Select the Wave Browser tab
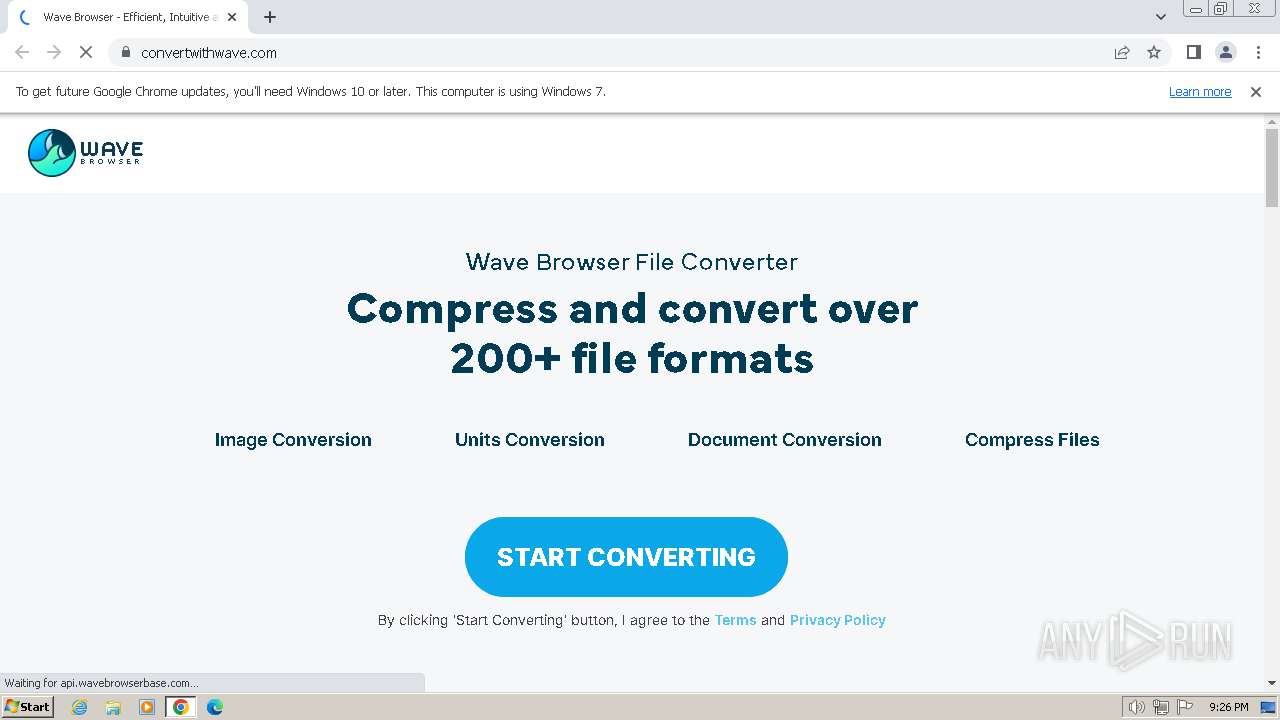The image size is (1280, 720). pos(128,17)
